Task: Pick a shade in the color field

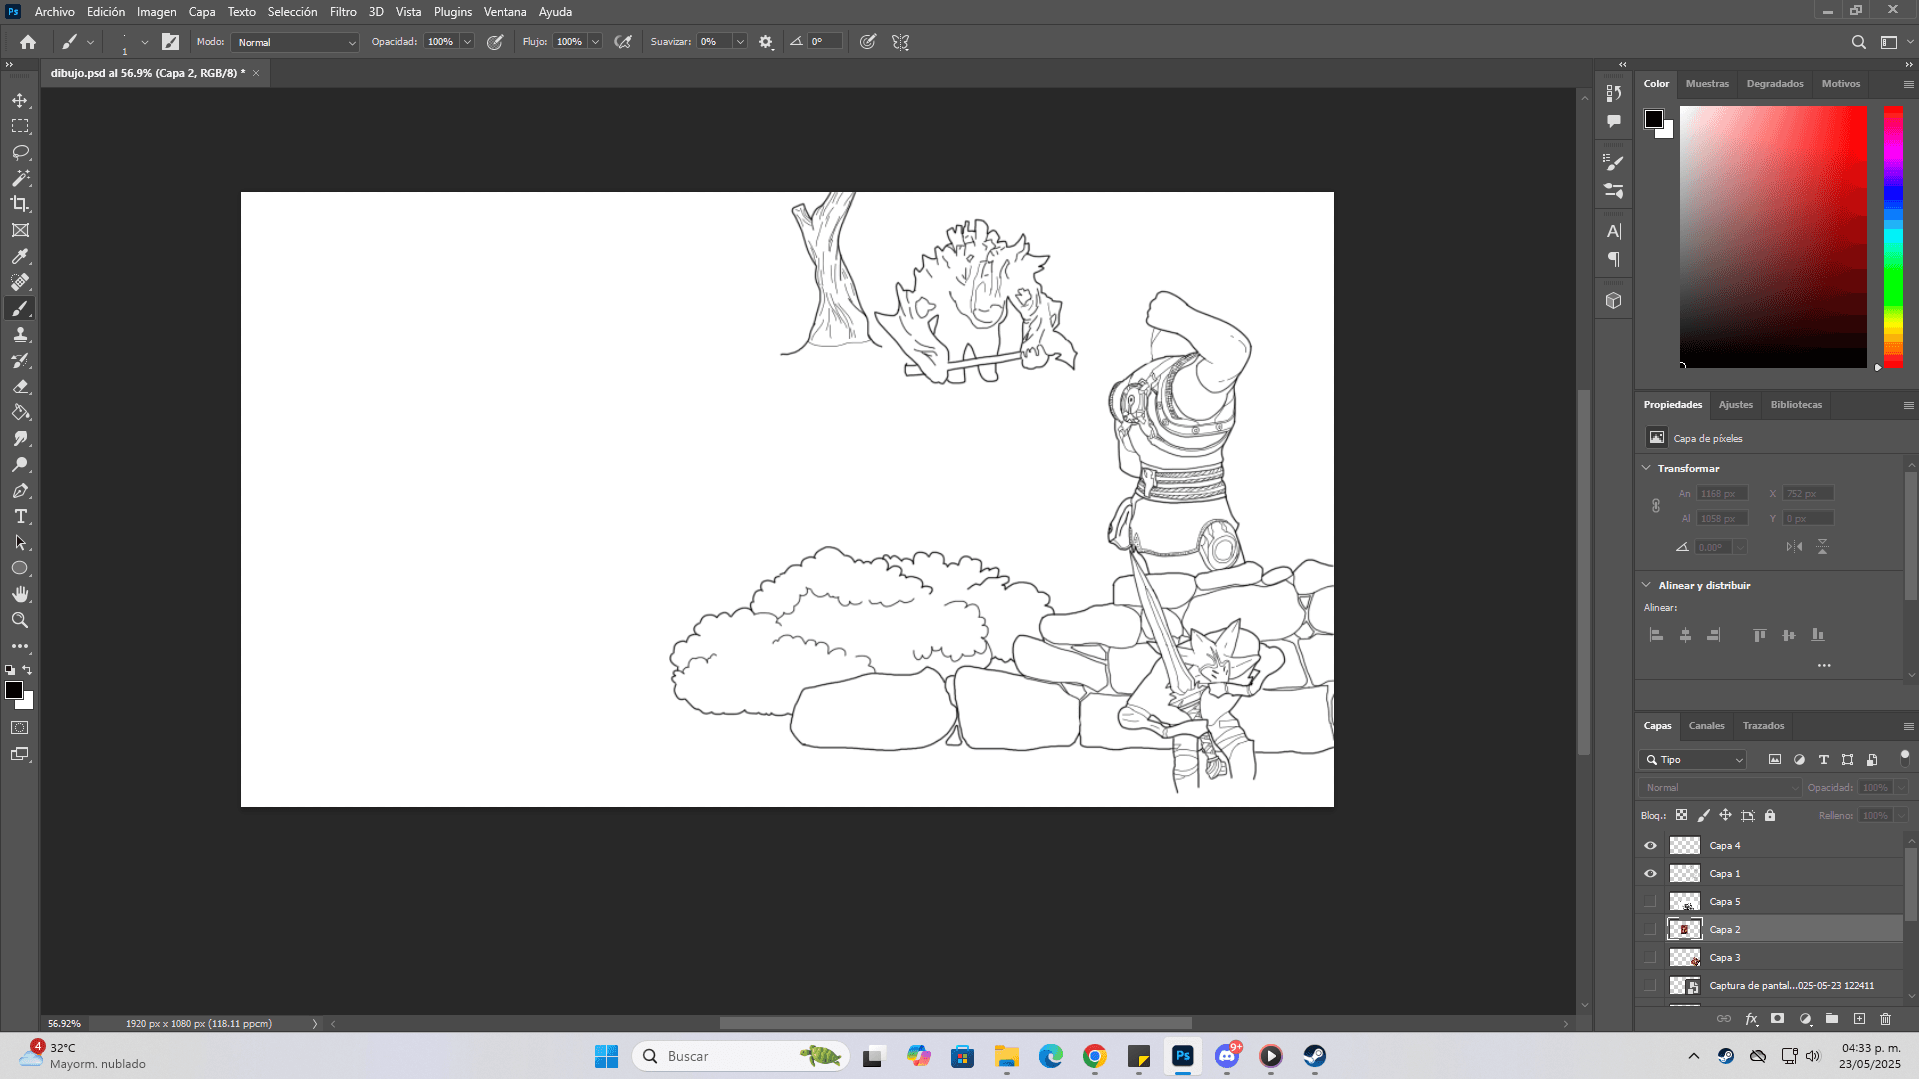Action: [x=1773, y=237]
